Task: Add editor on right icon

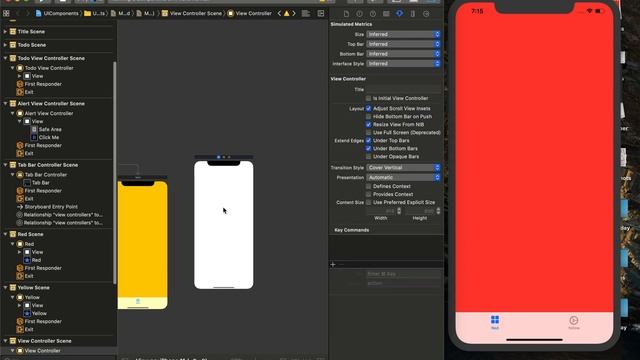Action: pyautogui.click(x=321, y=13)
